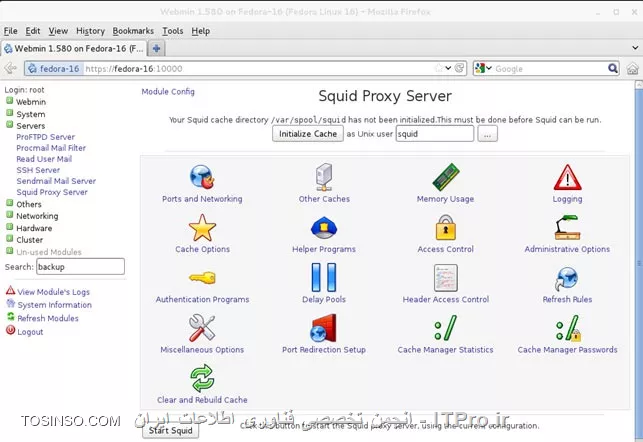Expand the Cluster category
643x442 pixels.
(9, 238)
